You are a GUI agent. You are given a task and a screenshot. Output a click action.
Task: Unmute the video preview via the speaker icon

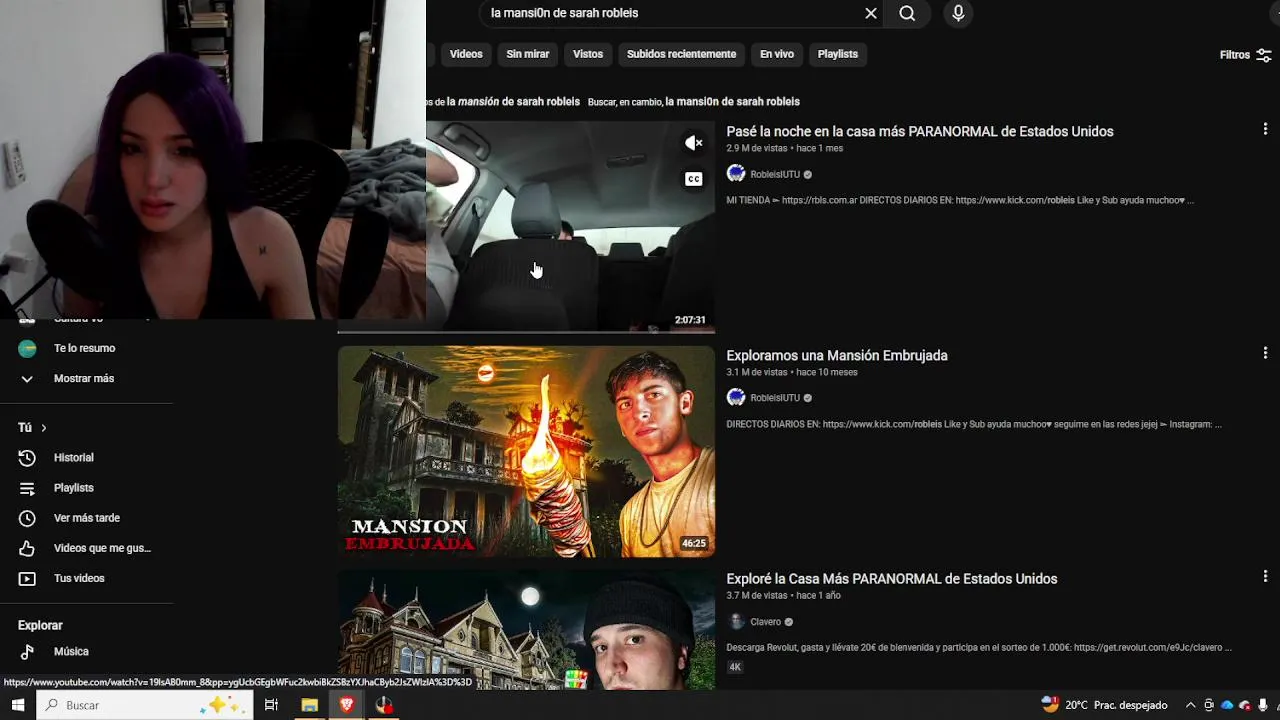(694, 143)
